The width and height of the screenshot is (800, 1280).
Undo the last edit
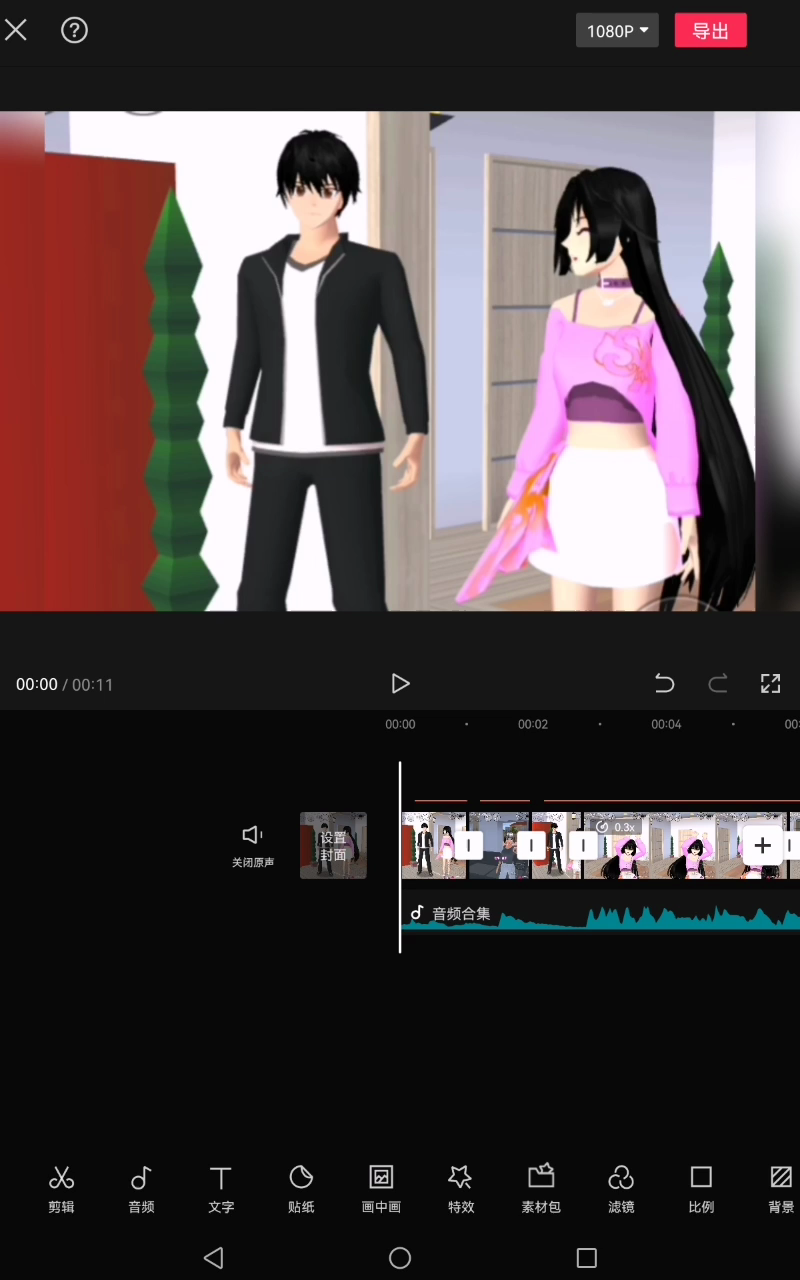[x=664, y=684]
